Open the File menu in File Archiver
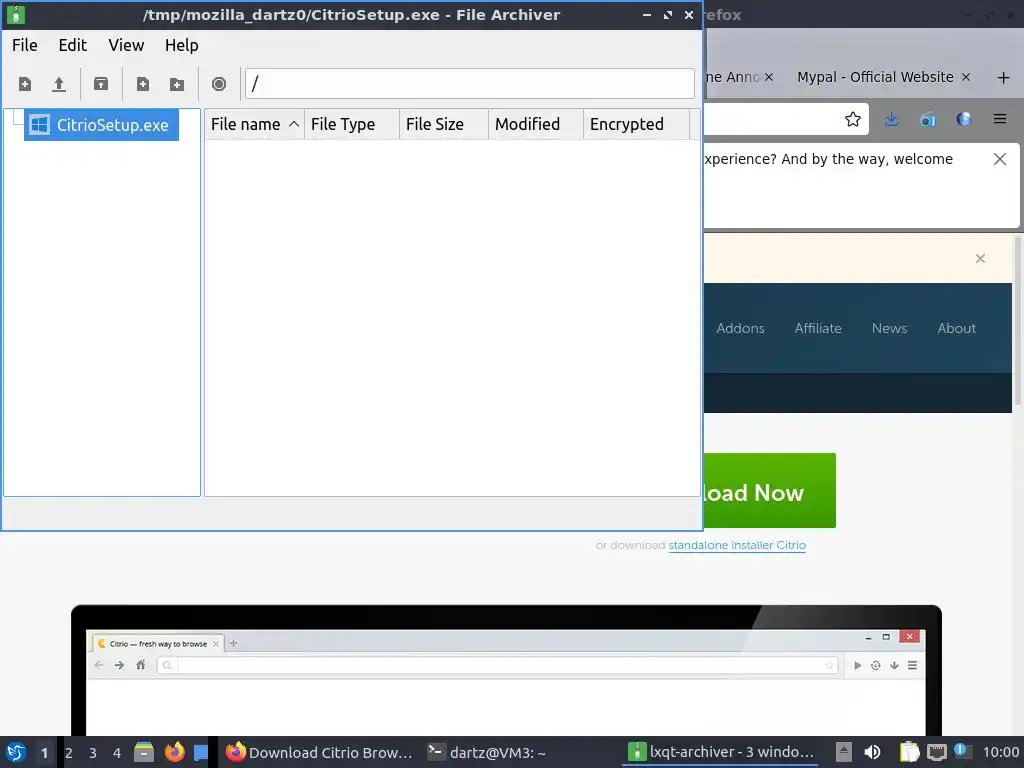The height and width of the screenshot is (768, 1024). click(25, 45)
